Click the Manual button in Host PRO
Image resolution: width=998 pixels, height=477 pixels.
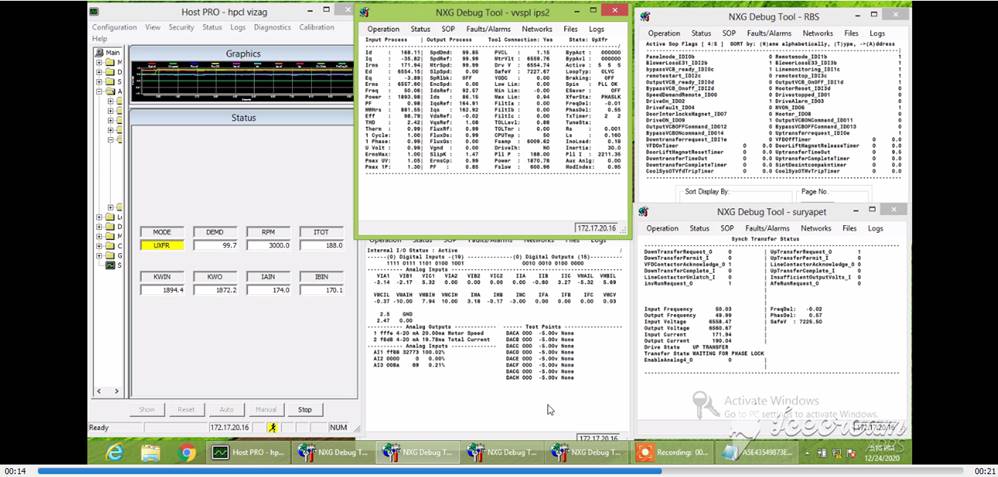click(x=265, y=409)
